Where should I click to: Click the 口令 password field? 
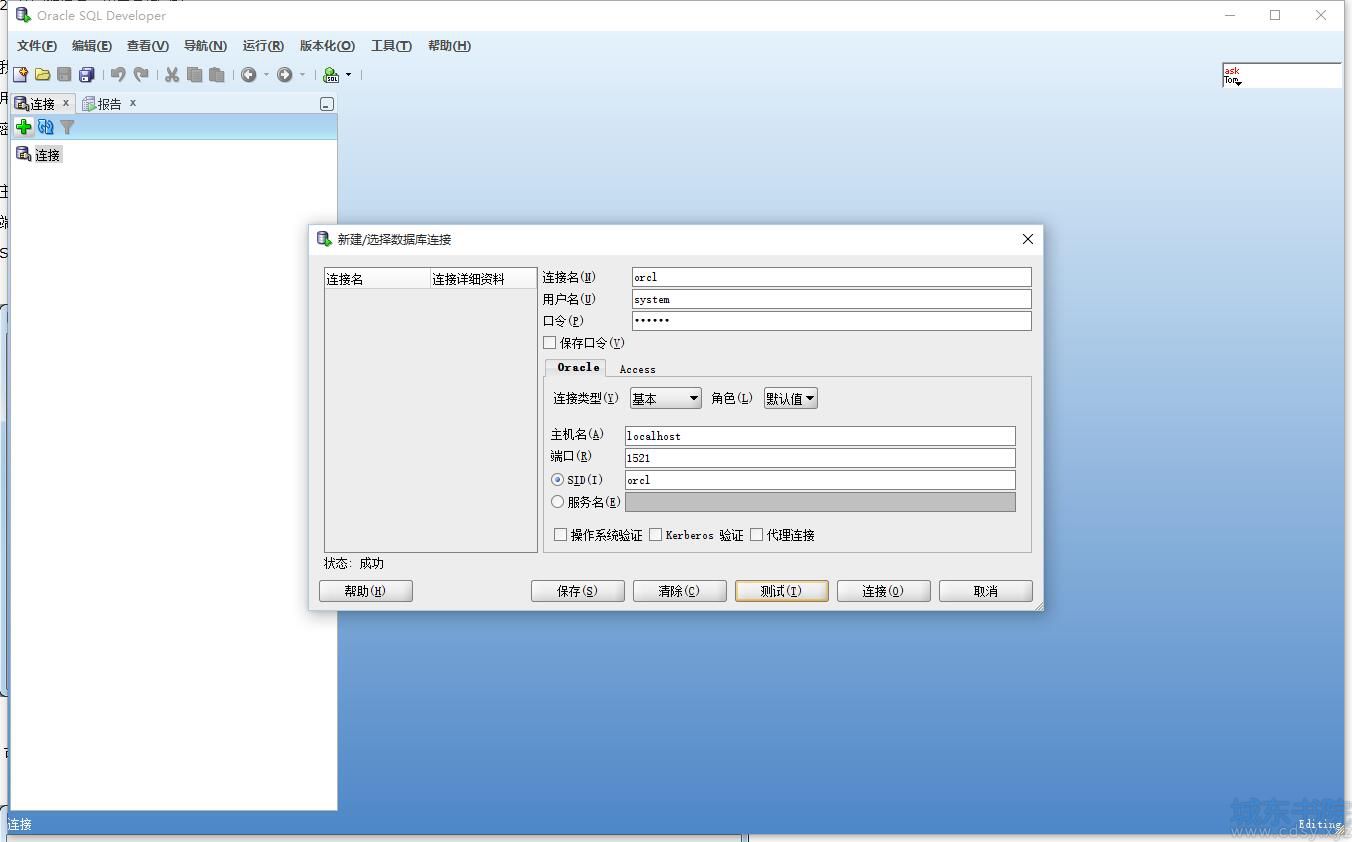[x=831, y=321]
